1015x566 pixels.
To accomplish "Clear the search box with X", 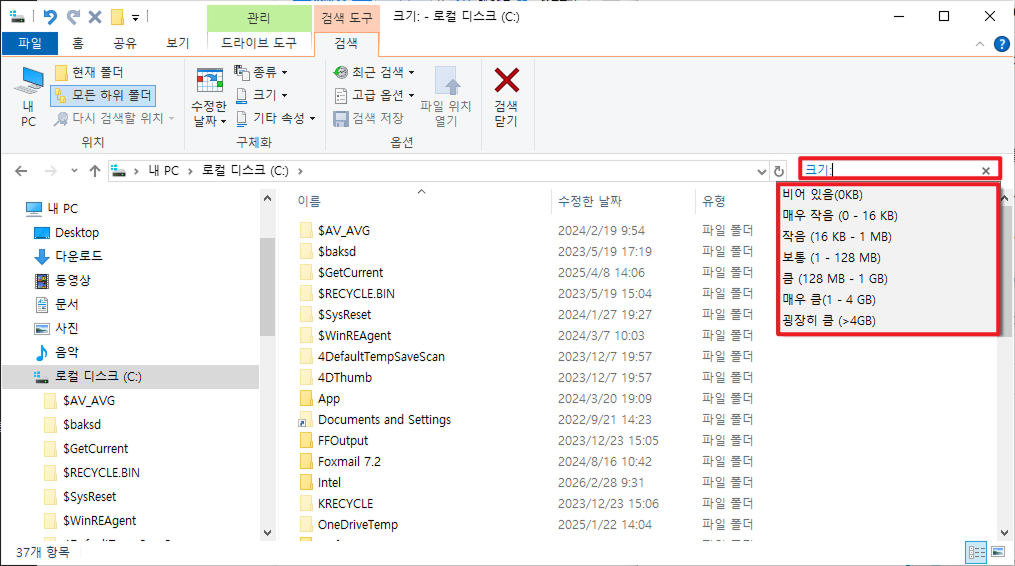I will [x=985, y=170].
